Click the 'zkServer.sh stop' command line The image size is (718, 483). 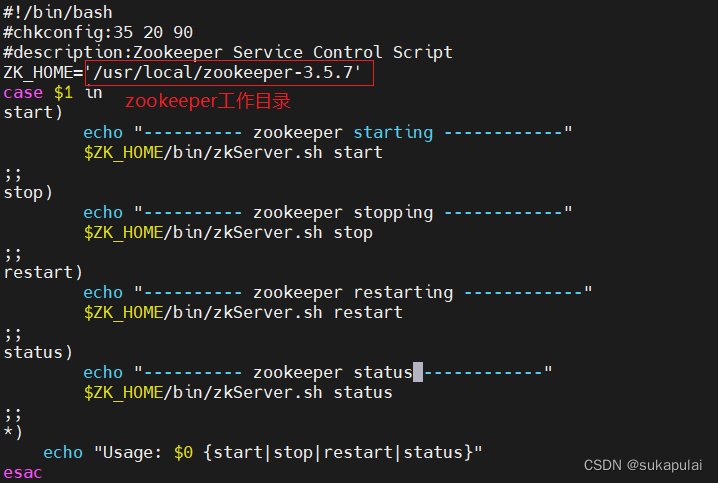[x=228, y=233]
